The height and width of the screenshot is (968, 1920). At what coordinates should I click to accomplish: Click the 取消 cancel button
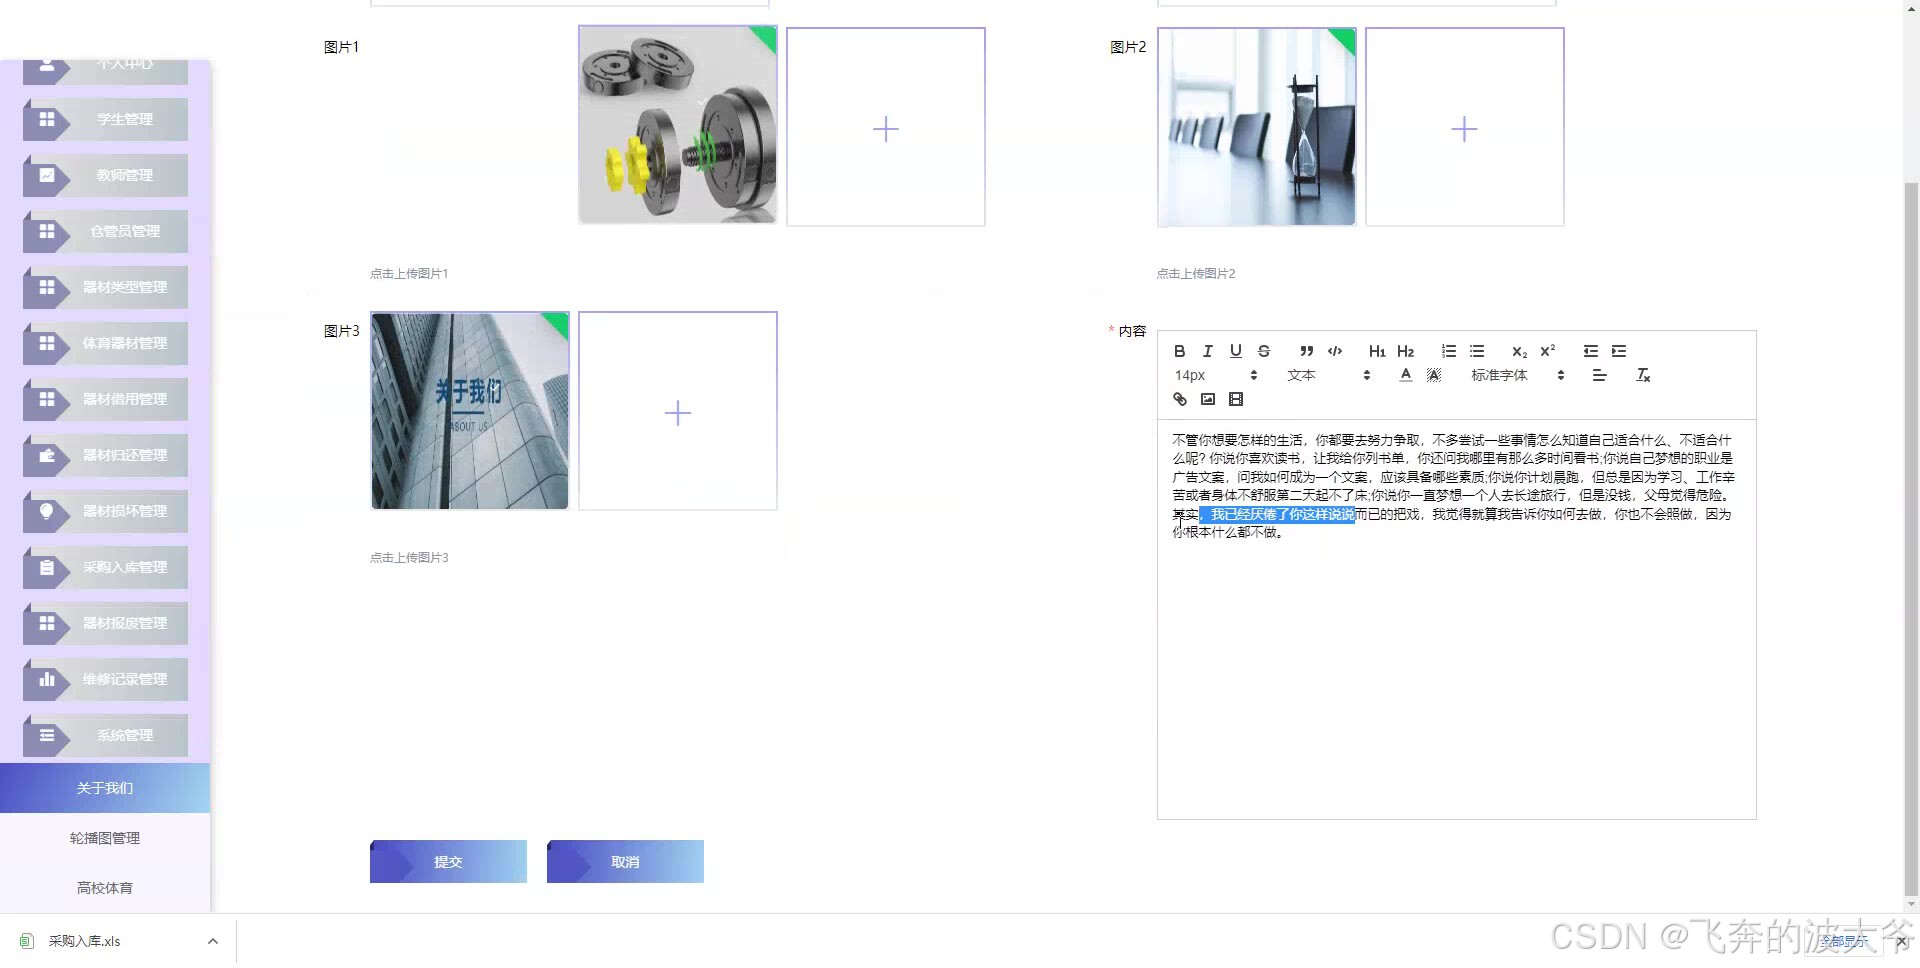click(x=625, y=861)
